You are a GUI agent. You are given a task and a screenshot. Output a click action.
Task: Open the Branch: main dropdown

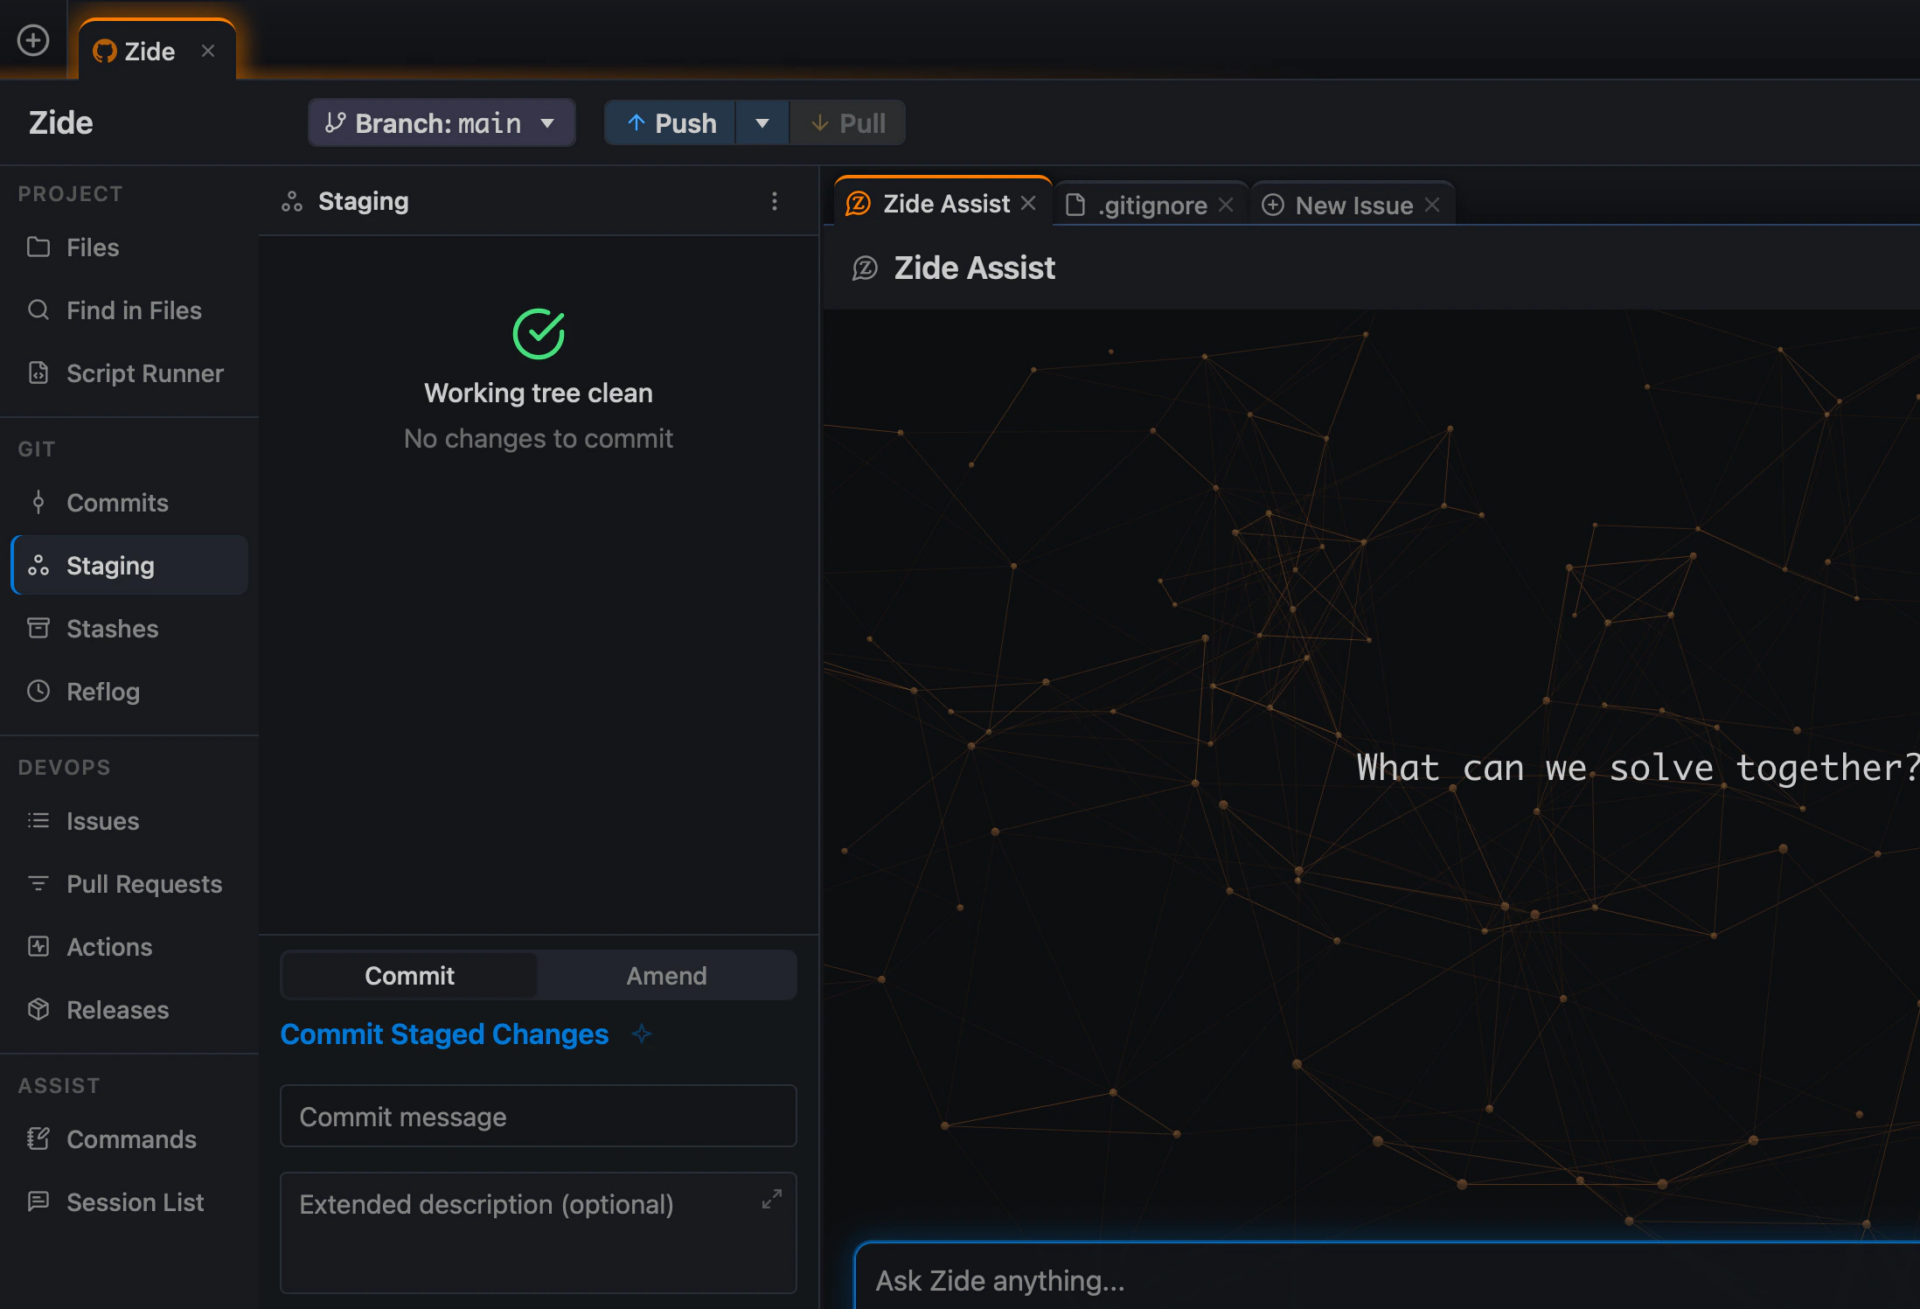tap(441, 123)
